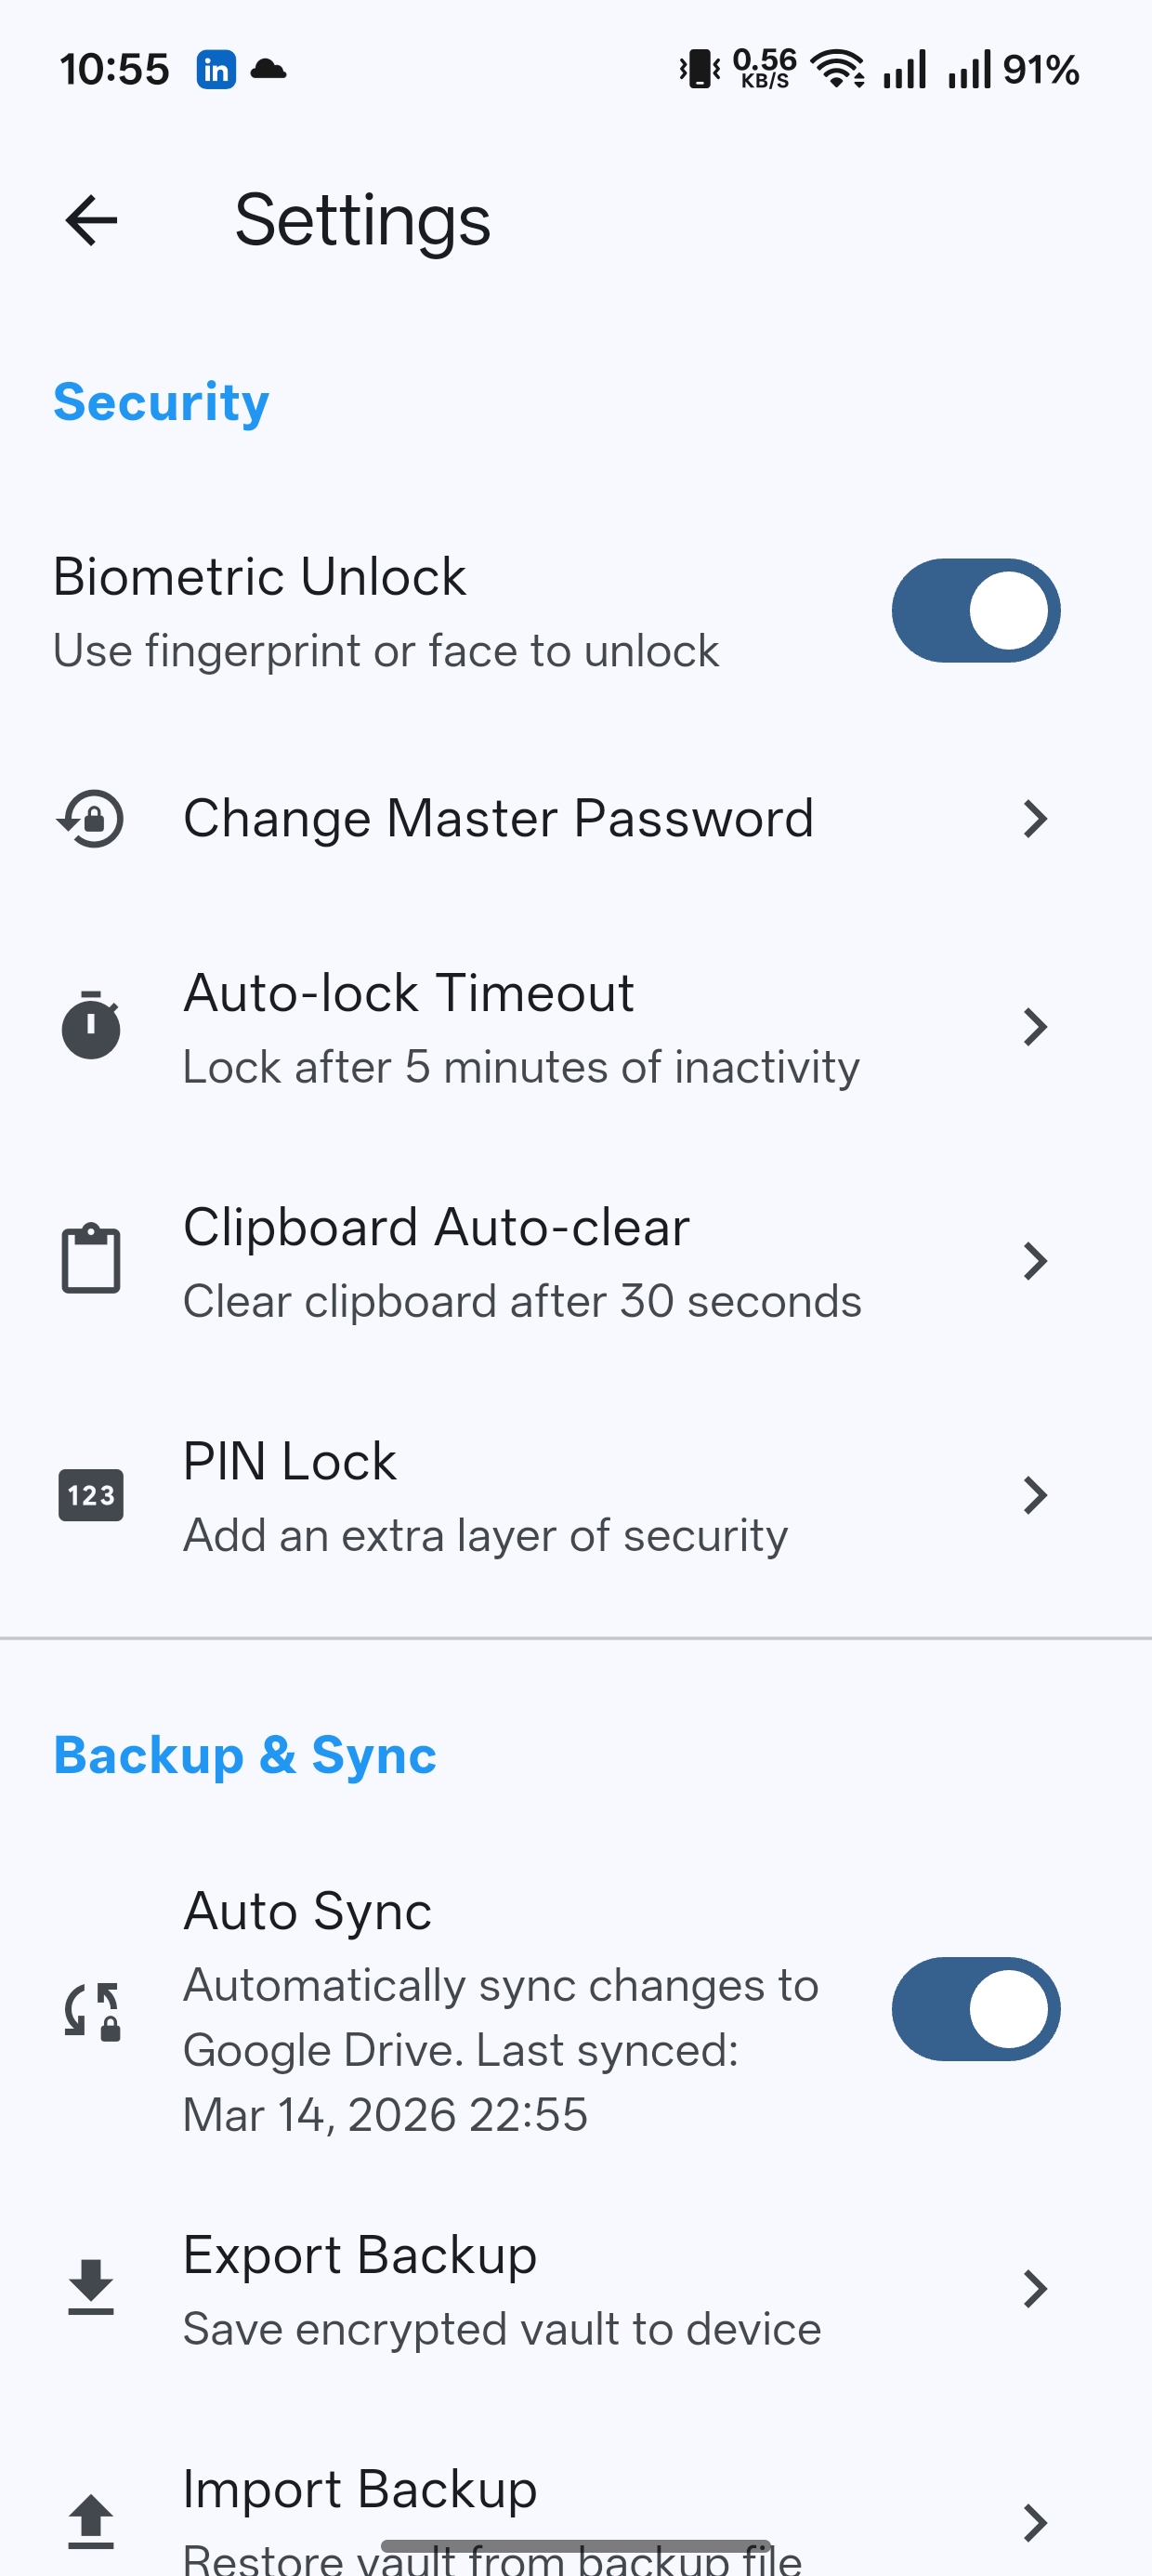Viewport: 1152px width, 2576px height.
Task: Tap the Change Master Password lock icon
Action: 91,819
